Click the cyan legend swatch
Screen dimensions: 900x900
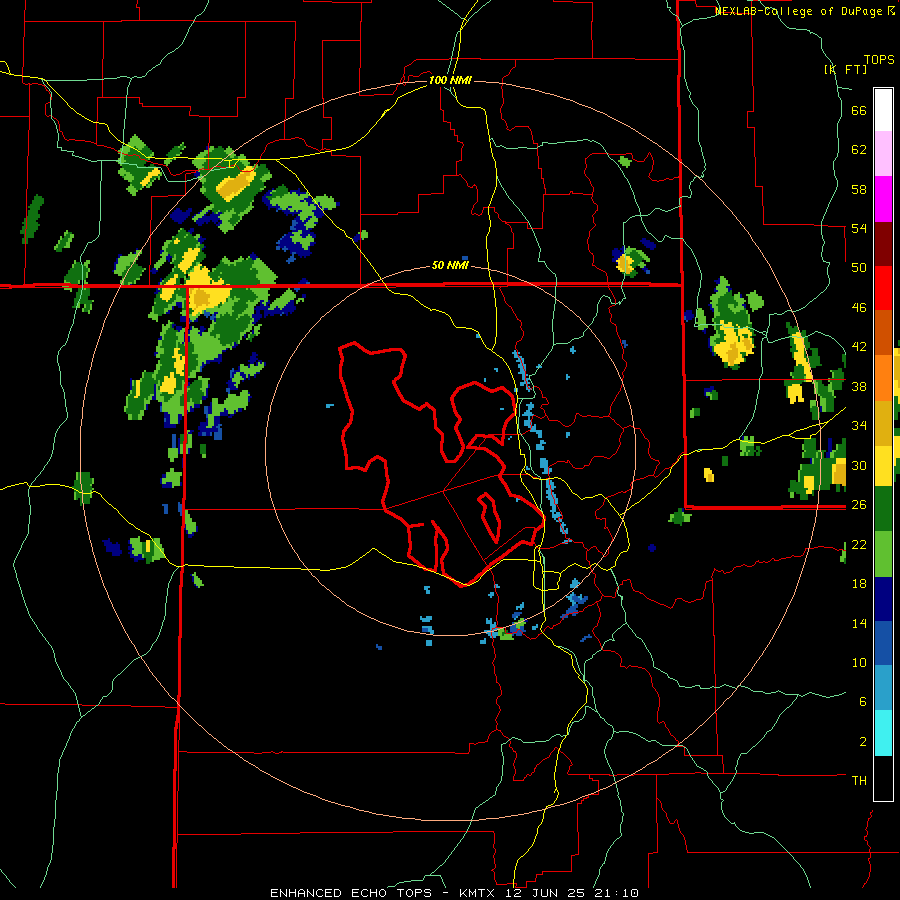click(x=883, y=733)
